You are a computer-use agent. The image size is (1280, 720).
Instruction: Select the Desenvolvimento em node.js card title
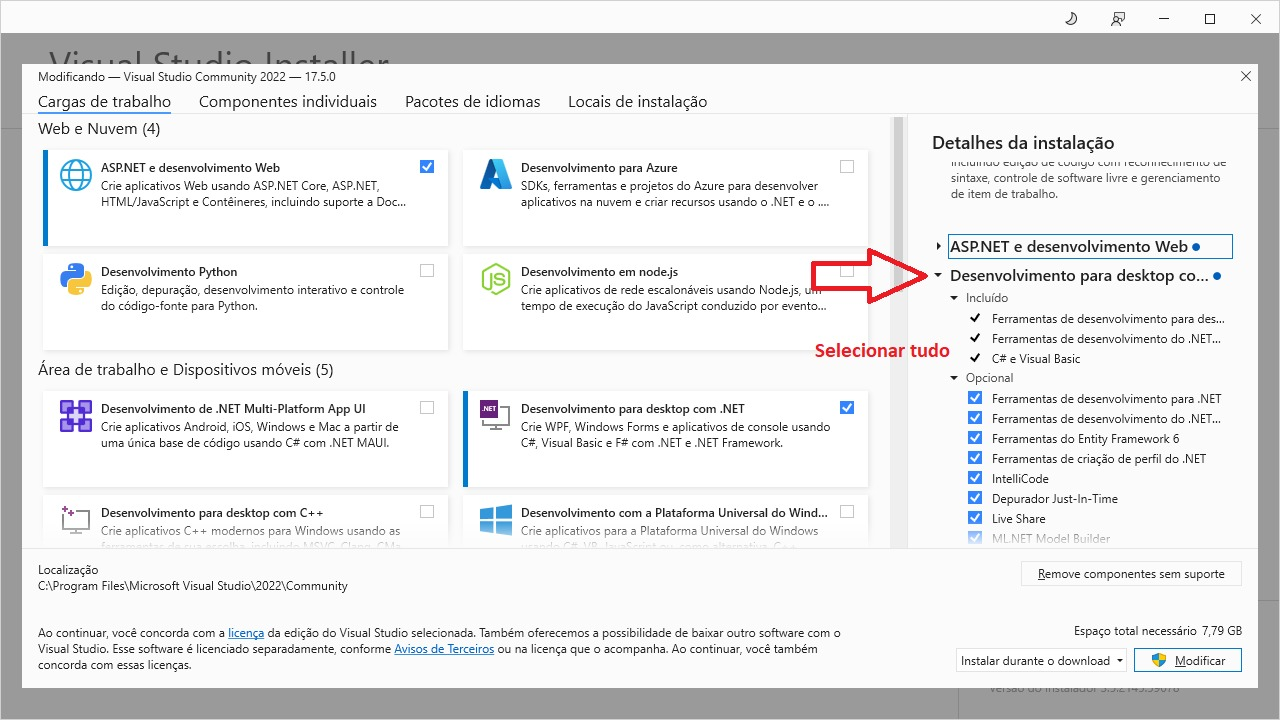pos(599,272)
